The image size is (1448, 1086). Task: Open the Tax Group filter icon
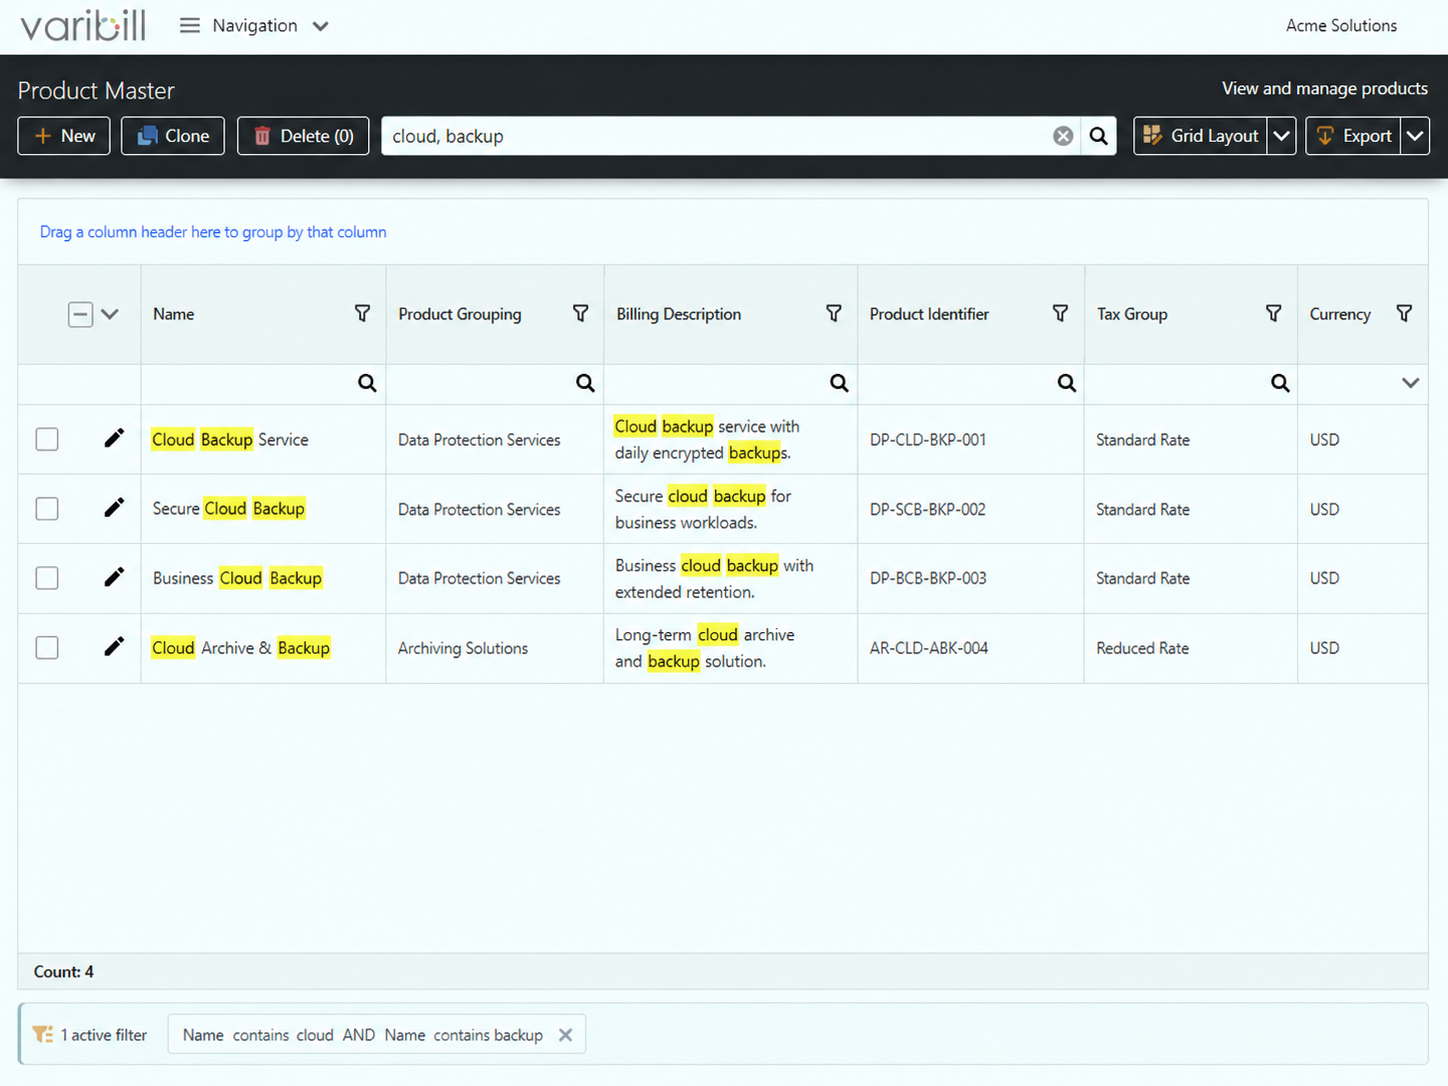tap(1273, 314)
